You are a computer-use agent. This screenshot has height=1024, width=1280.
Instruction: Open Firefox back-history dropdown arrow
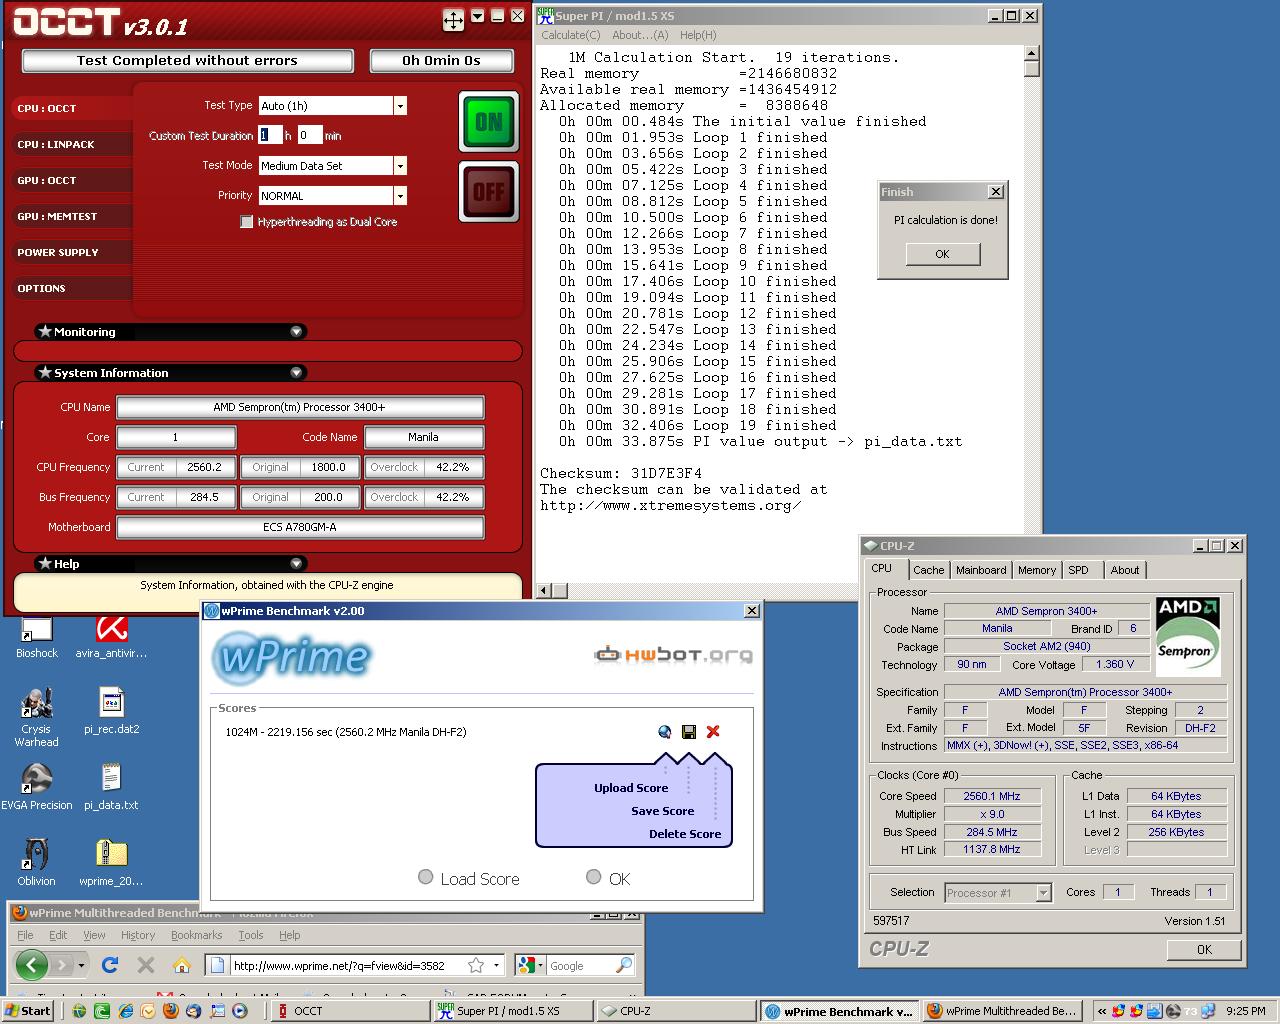pos(81,966)
